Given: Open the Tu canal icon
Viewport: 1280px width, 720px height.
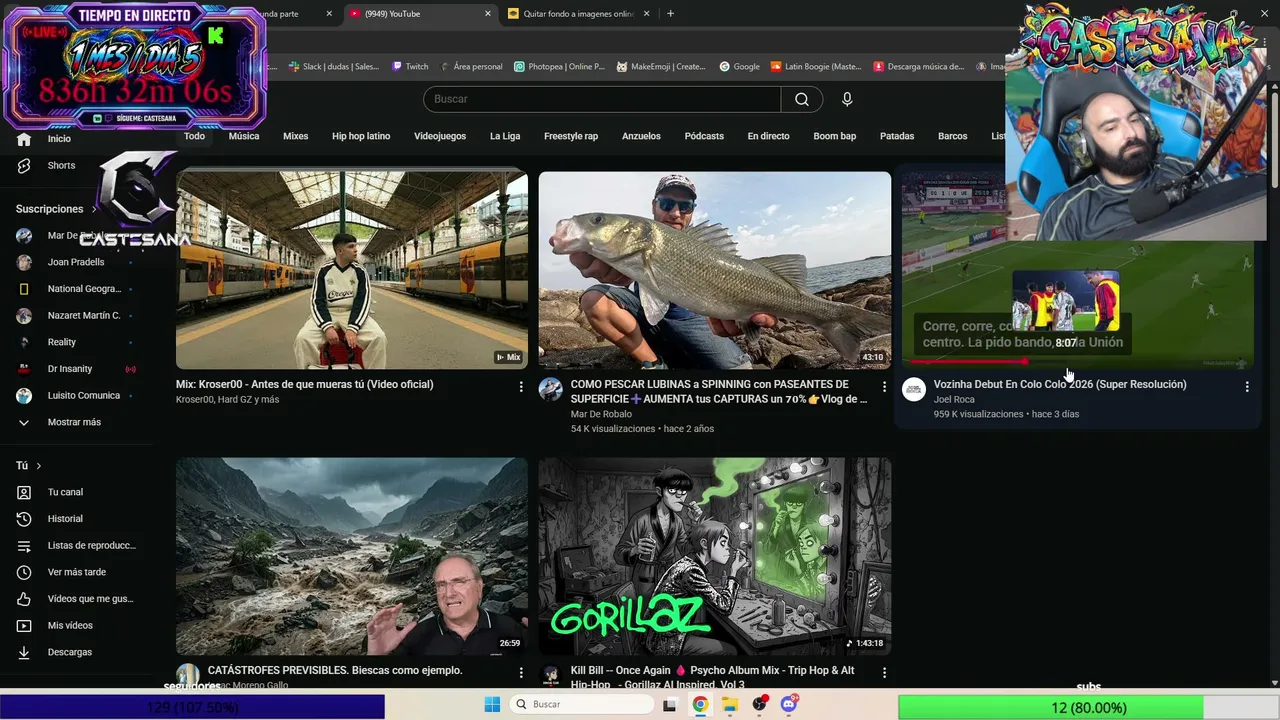Looking at the screenshot, I should click(x=24, y=492).
